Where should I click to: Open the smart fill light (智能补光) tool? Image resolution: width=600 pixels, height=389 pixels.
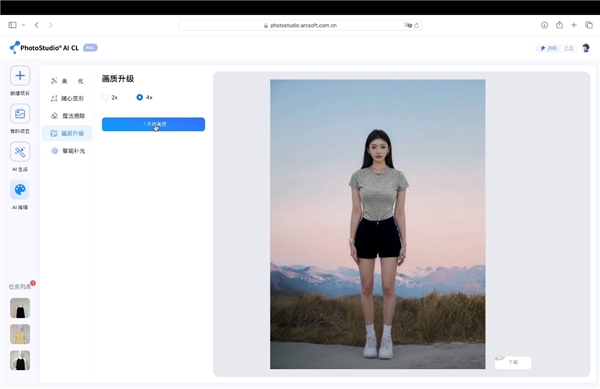coord(67,151)
